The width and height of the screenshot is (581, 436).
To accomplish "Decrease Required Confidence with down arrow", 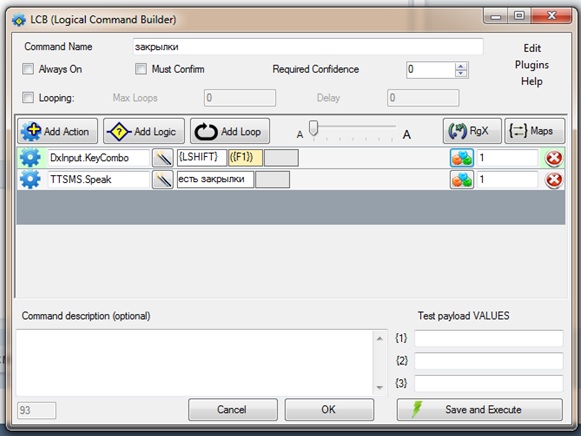I will tap(461, 73).
